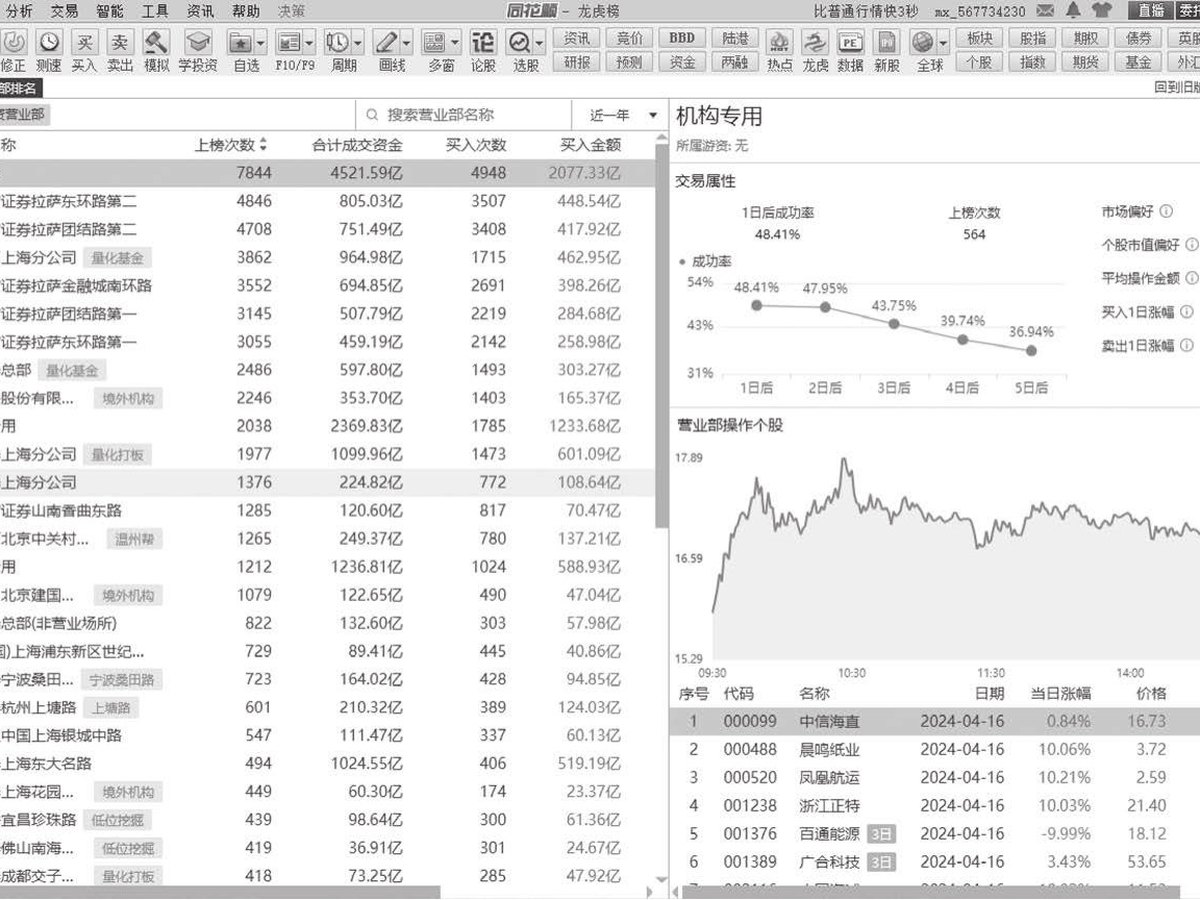Click the info icon beside 买入1日涨幅
The image size is (1200, 900).
click(x=1186, y=312)
